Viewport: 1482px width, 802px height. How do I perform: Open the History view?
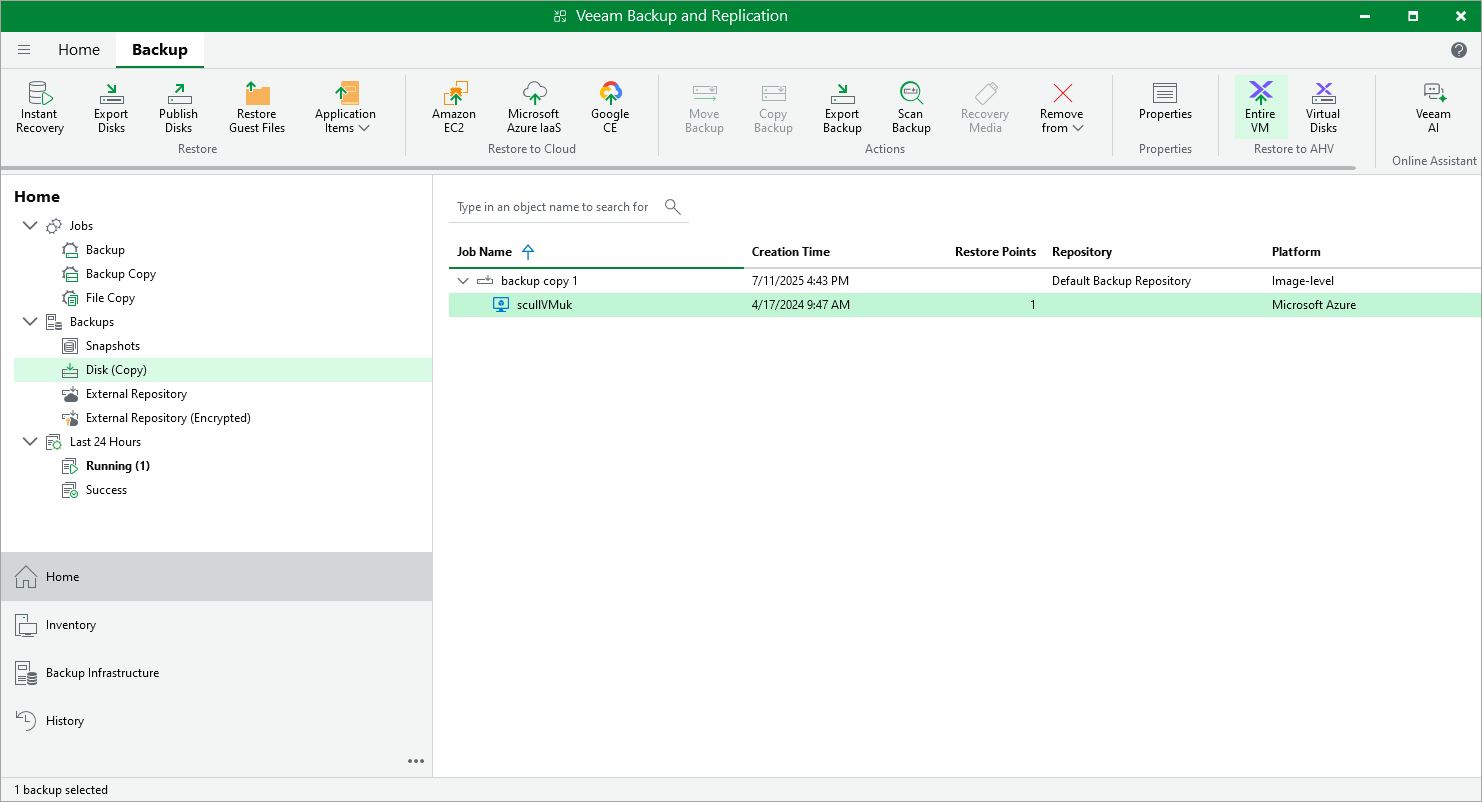[216, 721]
